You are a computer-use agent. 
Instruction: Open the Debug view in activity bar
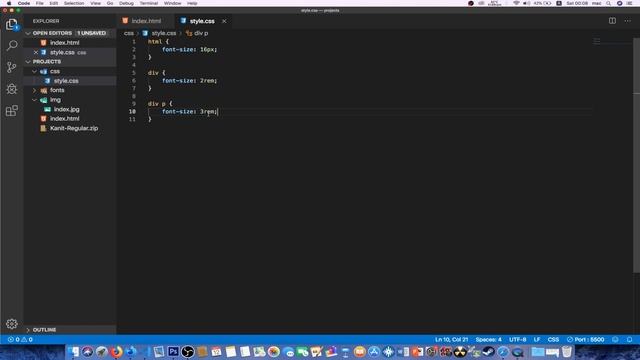[12, 89]
